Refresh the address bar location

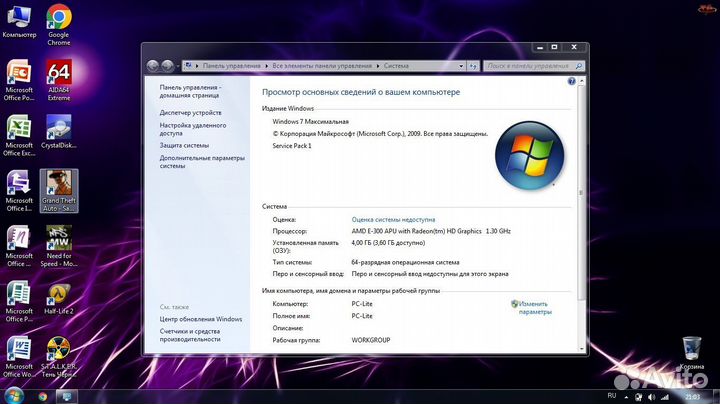coord(473,66)
